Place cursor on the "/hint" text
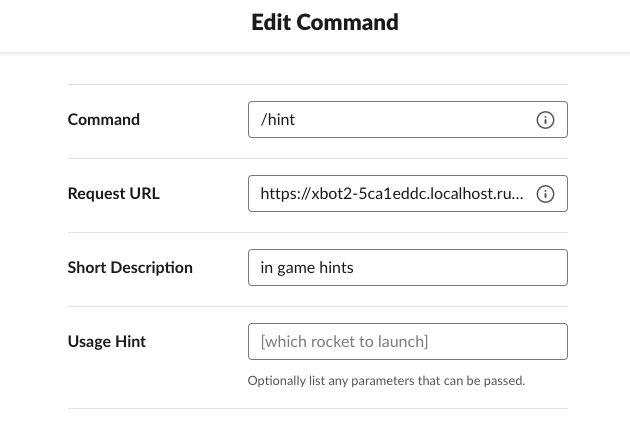Viewport: 630px width, 430px height. tap(278, 119)
